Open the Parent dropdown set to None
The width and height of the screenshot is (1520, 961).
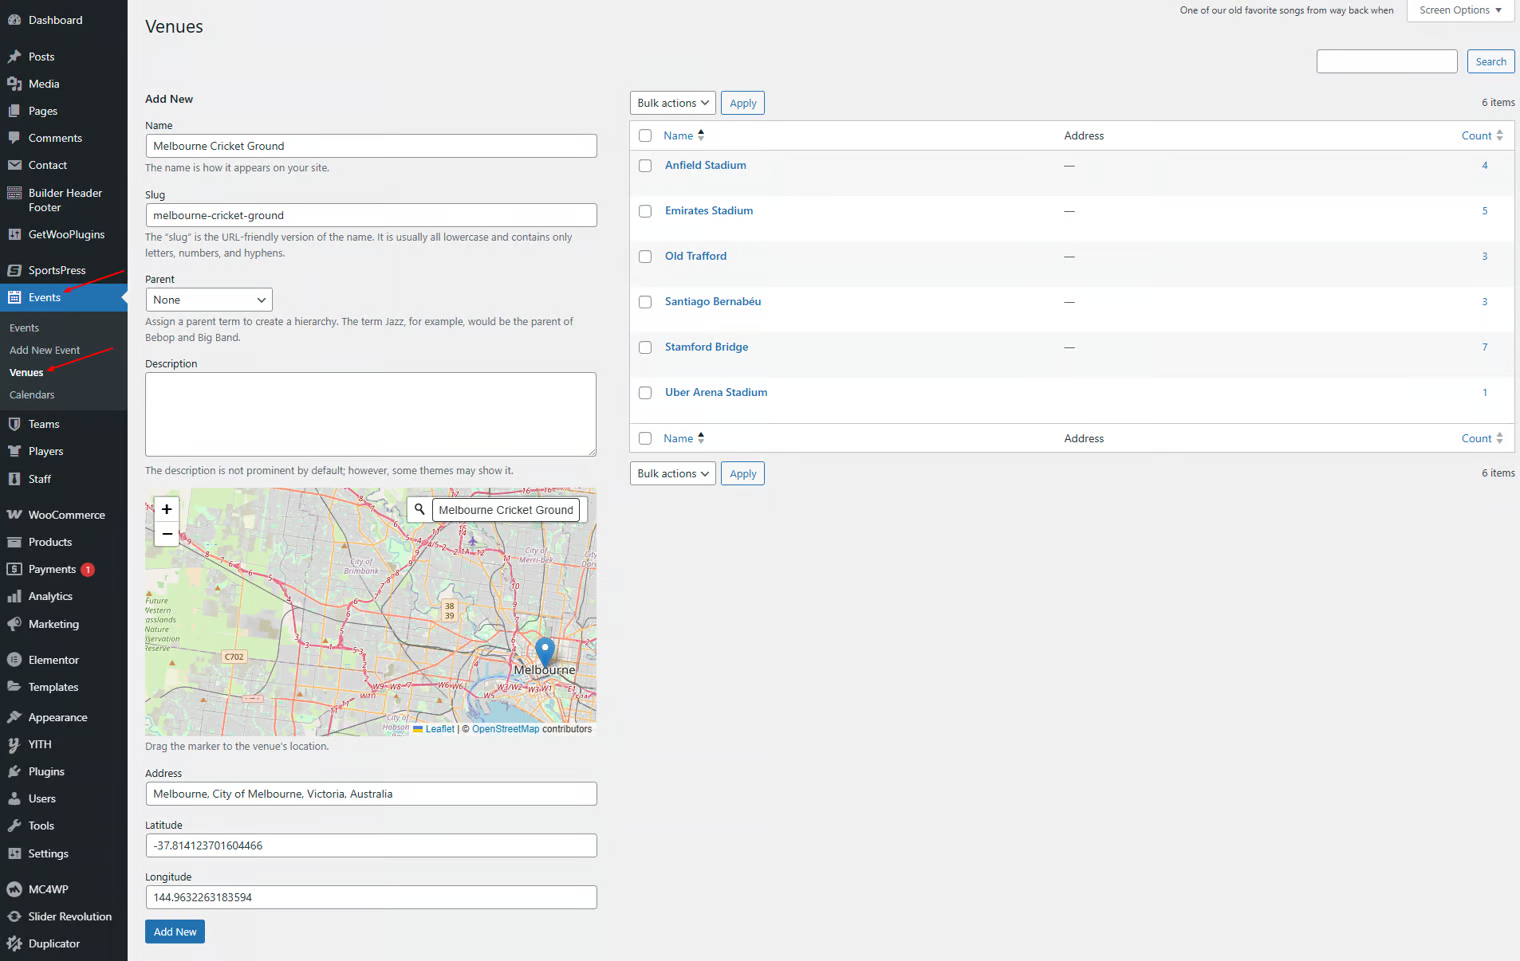coord(209,300)
